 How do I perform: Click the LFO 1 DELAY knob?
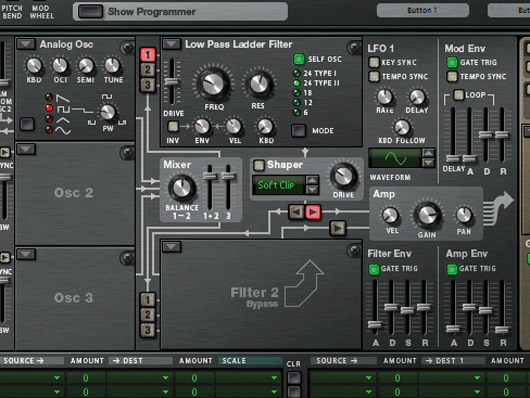(x=417, y=97)
